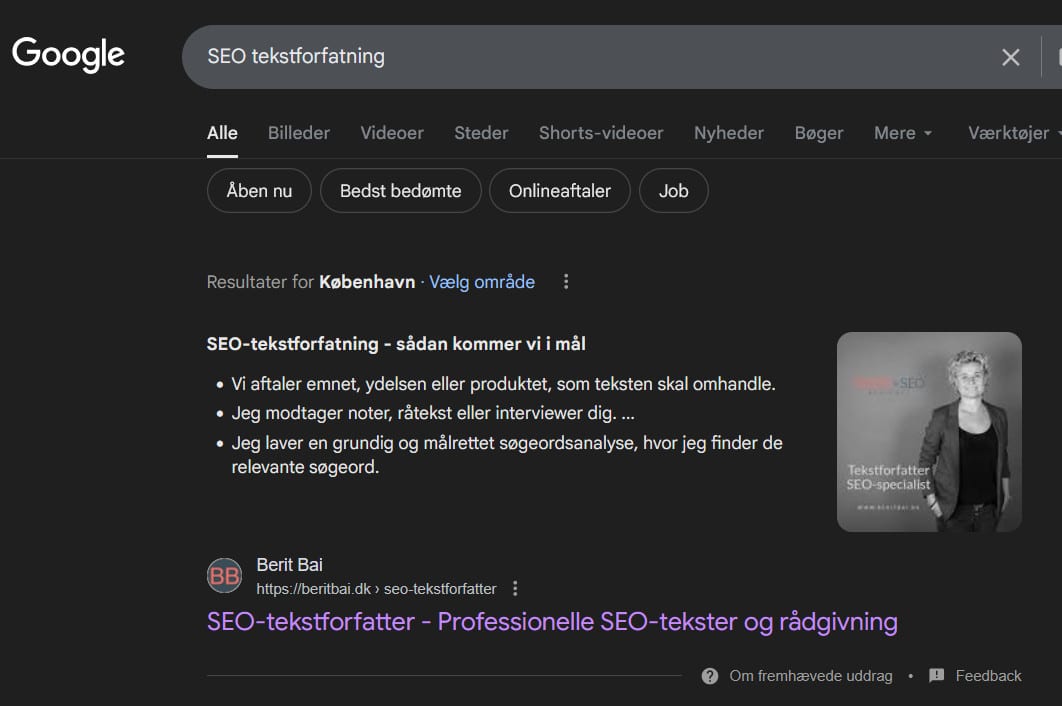Click the bullet text starting Jeg modtager noter
The image size is (1062, 706).
tap(433, 413)
